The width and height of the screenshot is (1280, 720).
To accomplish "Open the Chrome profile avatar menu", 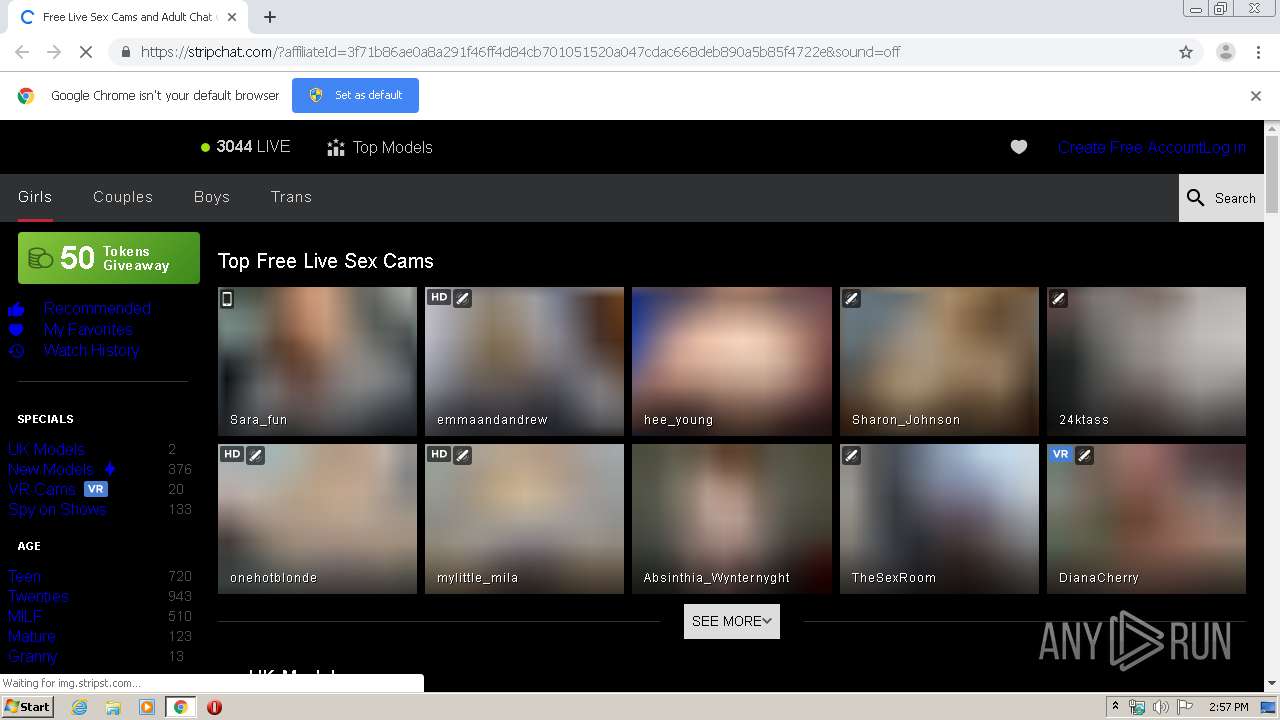I will pyautogui.click(x=1225, y=52).
